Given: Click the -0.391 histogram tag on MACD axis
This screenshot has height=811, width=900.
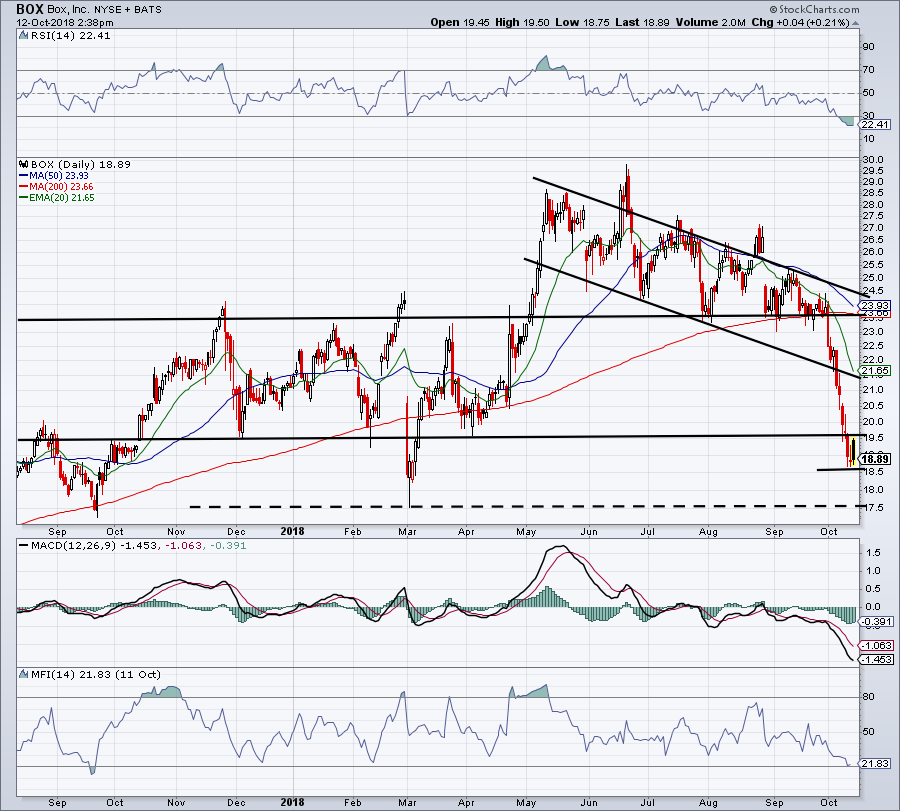Looking at the screenshot, I should coord(878,622).
